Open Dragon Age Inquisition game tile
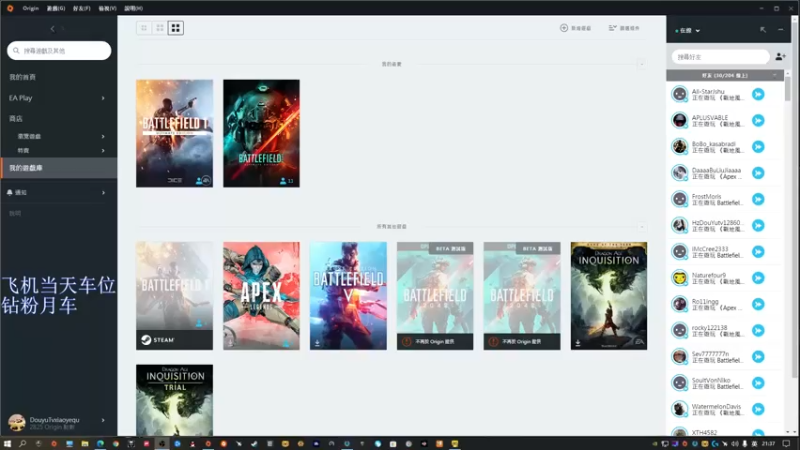This screenshot has height=450, width=800. (x=609, y=296)
